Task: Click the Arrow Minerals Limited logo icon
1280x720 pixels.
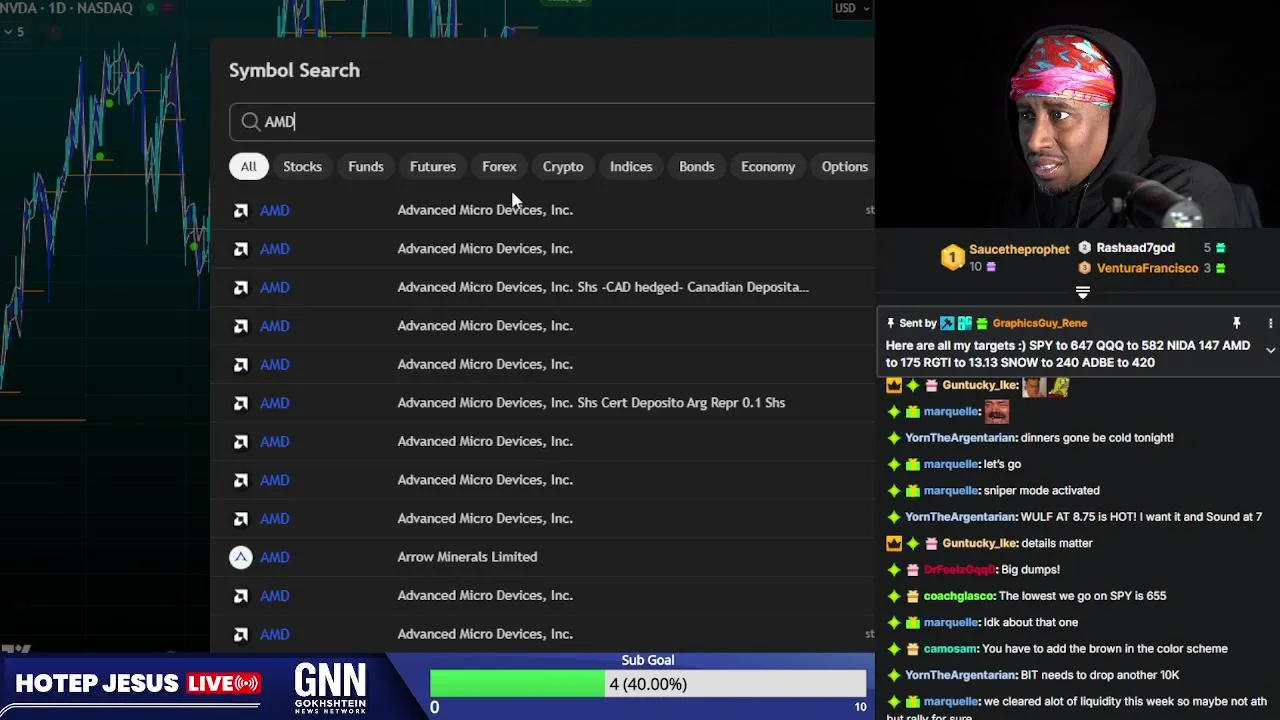Action: (241, 557)
